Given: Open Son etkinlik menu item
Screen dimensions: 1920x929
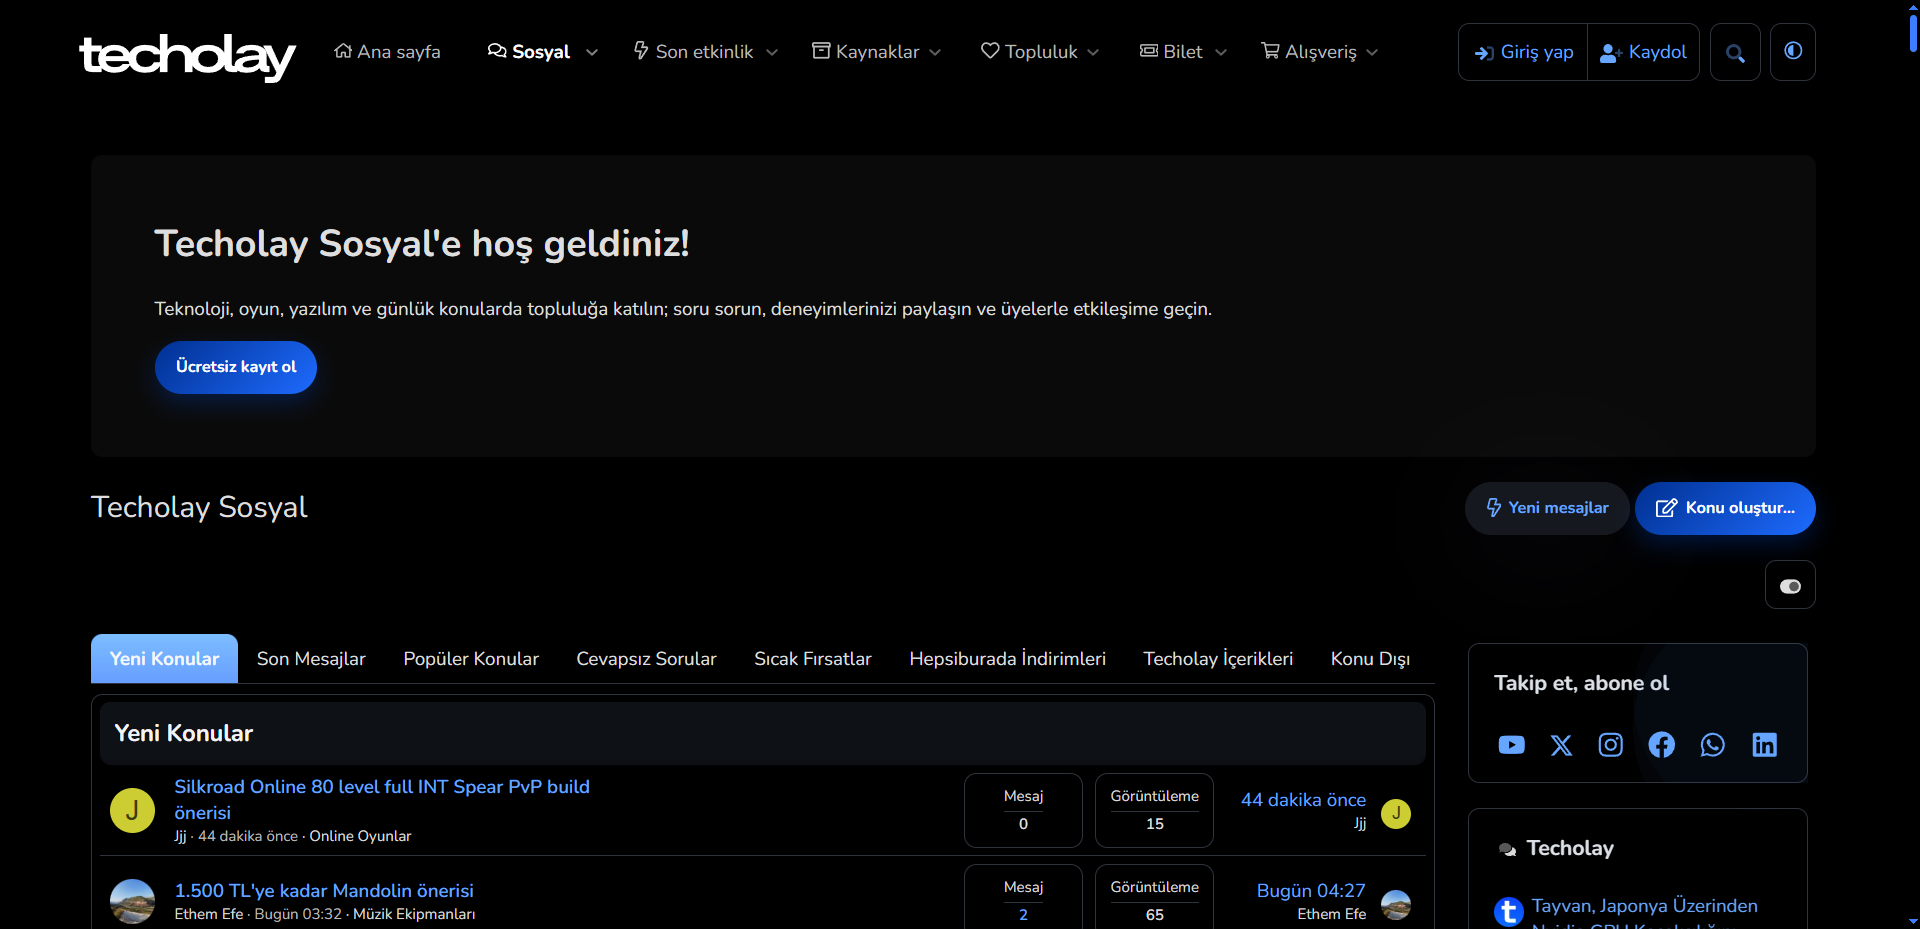Looking at the screenshot, I should 694,52.
